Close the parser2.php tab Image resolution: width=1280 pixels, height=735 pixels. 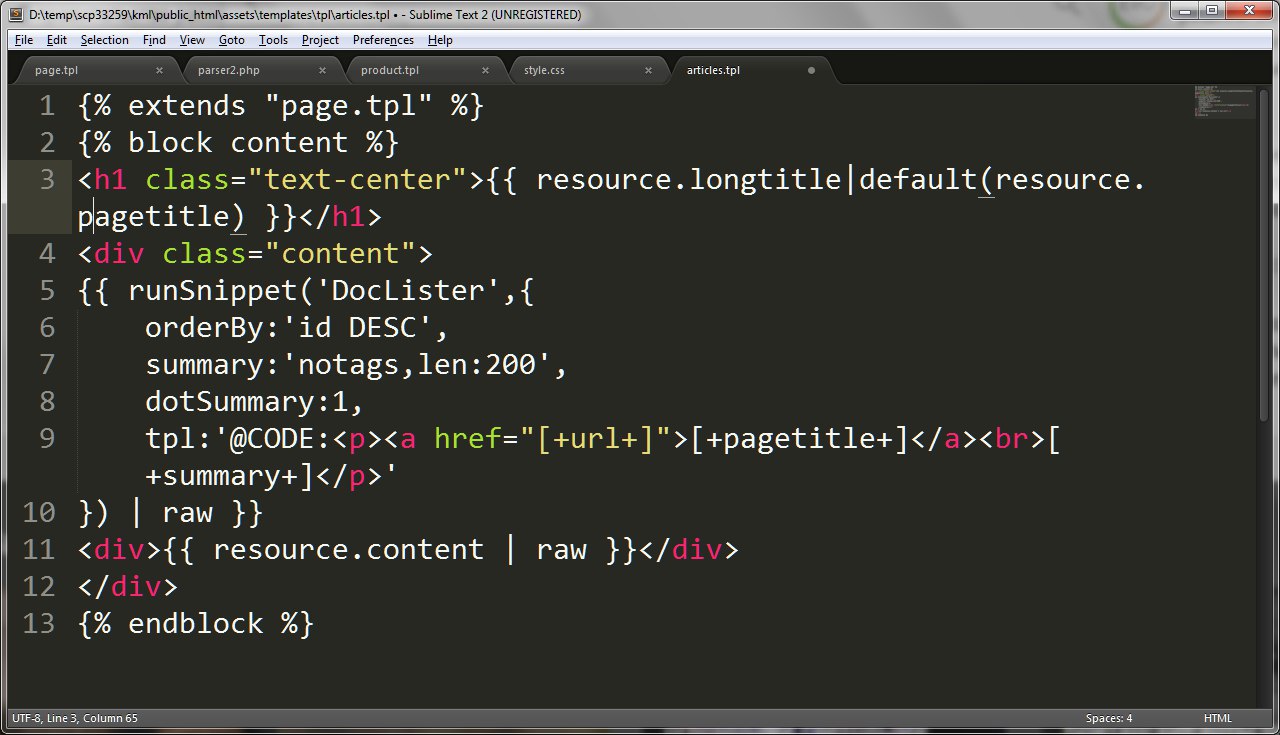pyautogui.click(x=323, y=70)
